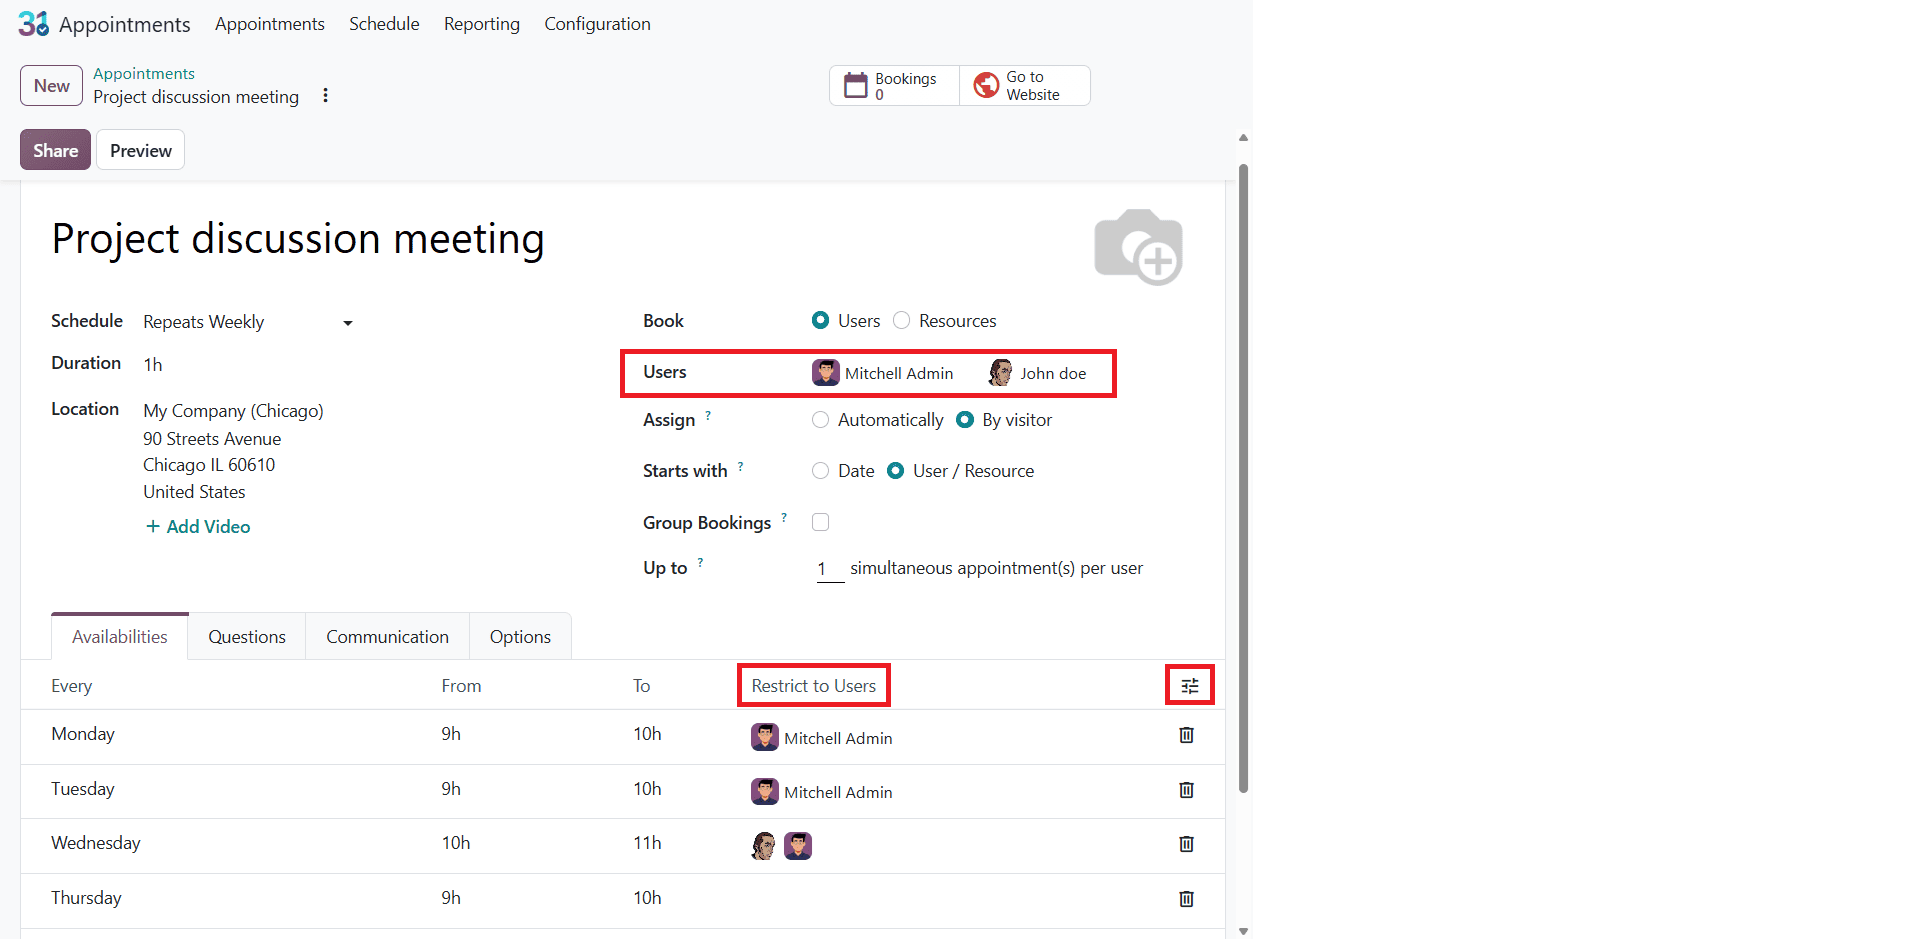
Task: Click the Appointments breadcrumb link
Action: [x=144, y=74]
